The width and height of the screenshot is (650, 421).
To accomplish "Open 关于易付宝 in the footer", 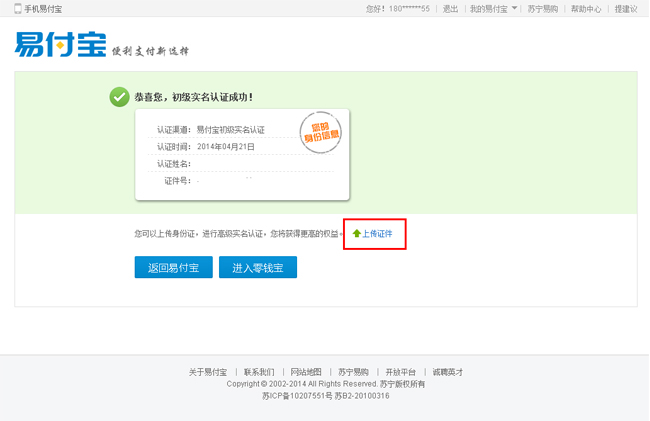I will click(x=208, y=372).
